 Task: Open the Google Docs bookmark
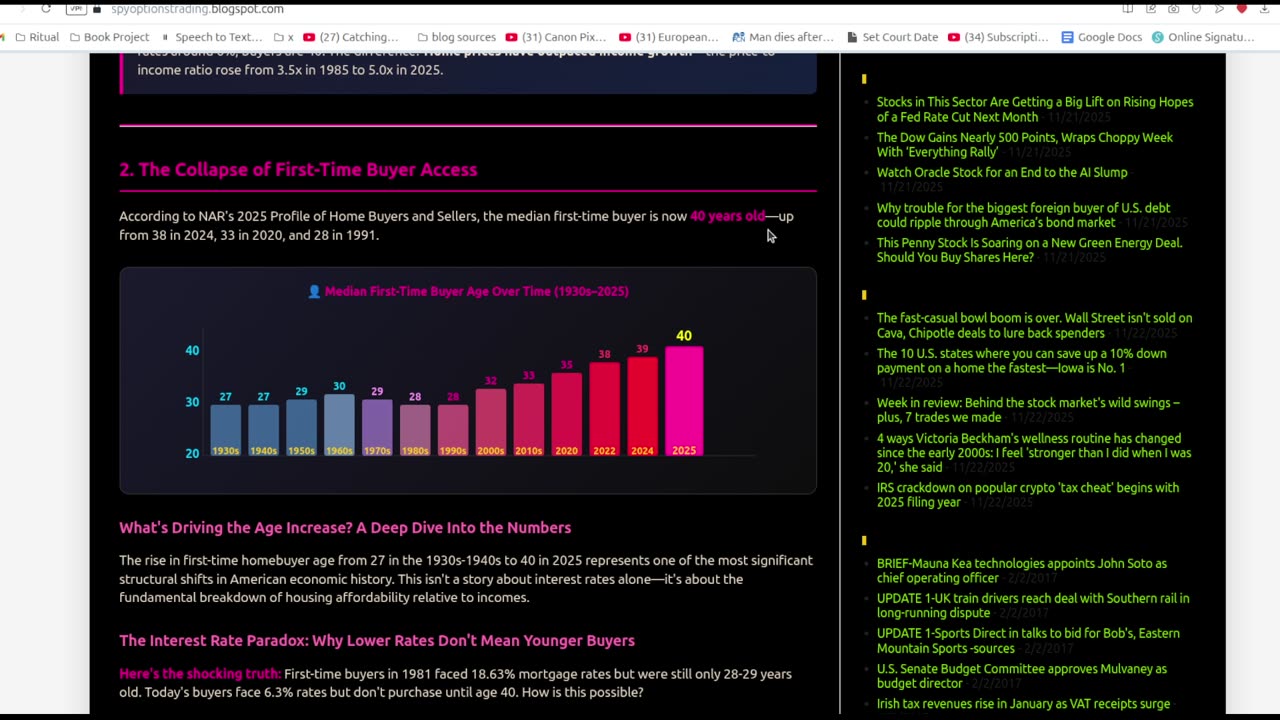[1101, 37]
